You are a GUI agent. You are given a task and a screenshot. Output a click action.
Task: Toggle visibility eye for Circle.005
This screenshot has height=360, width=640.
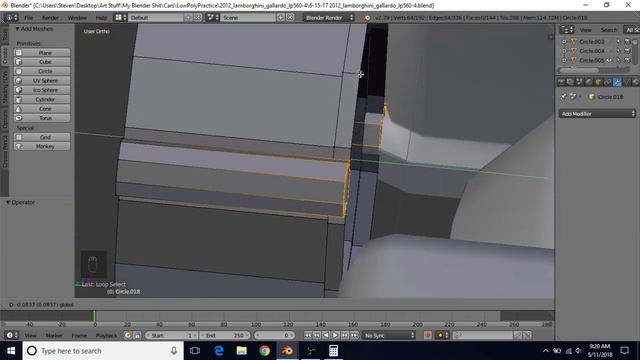609,60
